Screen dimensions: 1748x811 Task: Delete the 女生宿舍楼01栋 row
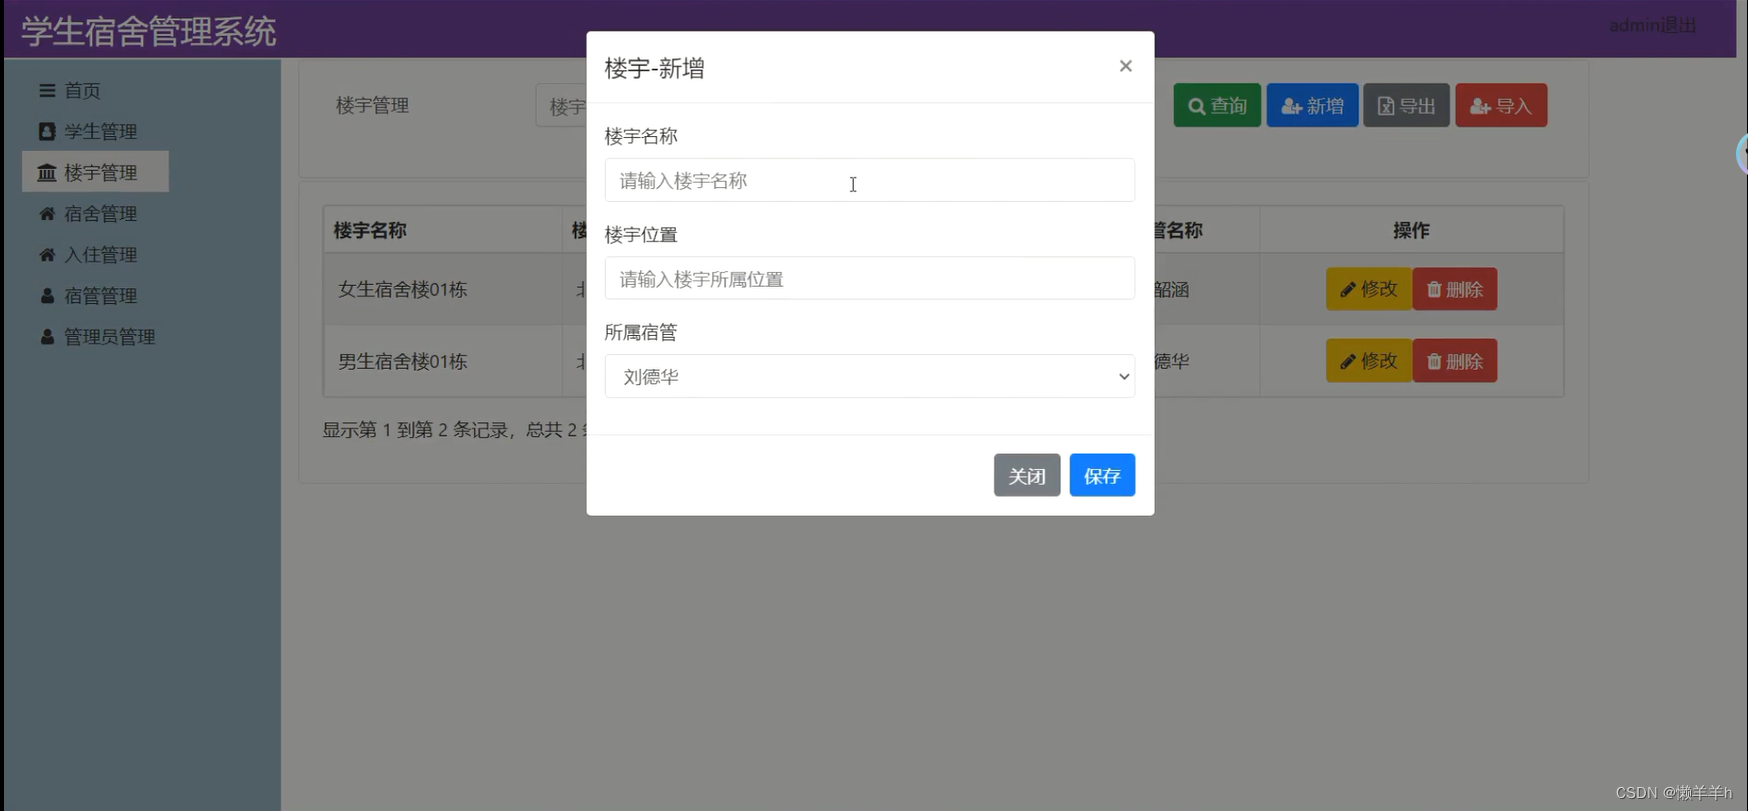pos(1454,289)
